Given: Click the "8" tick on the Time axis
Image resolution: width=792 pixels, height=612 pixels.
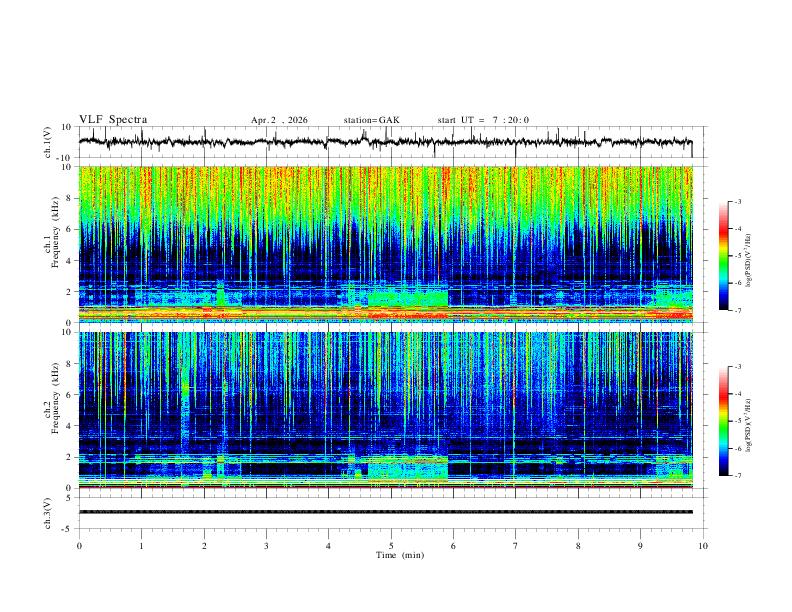Looking at the screenshot, I should coord(578,546).
